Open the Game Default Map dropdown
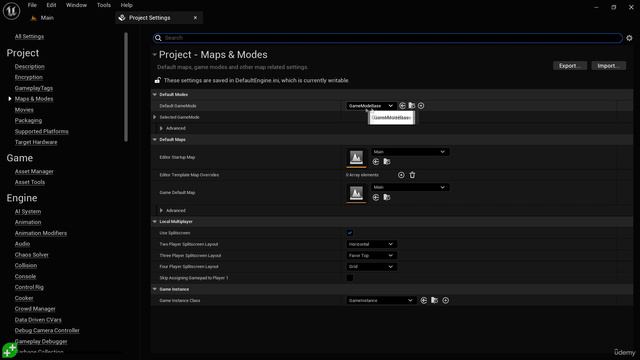The width and height of the screenshot is (640, 360). pos(410,187)
